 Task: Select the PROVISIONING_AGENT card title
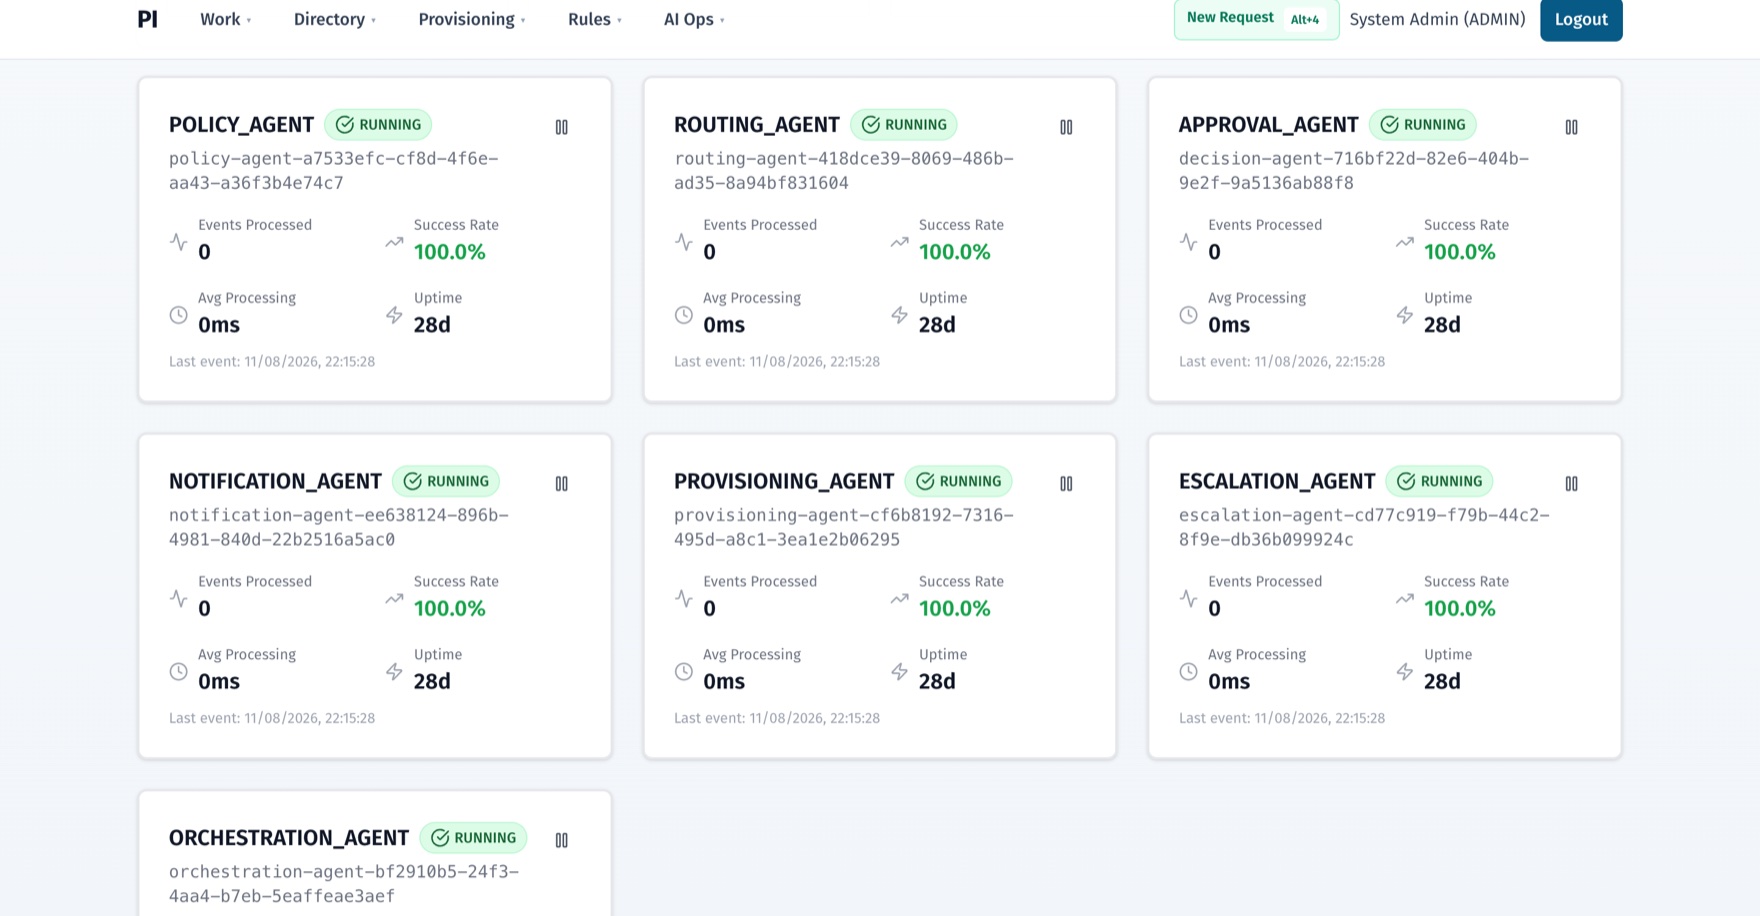[x=784, y=482]
